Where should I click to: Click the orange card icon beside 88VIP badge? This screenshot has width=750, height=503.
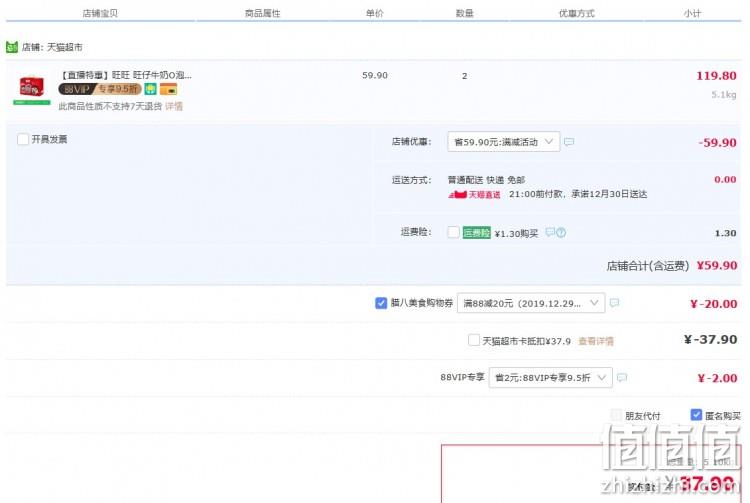[168, 89]
